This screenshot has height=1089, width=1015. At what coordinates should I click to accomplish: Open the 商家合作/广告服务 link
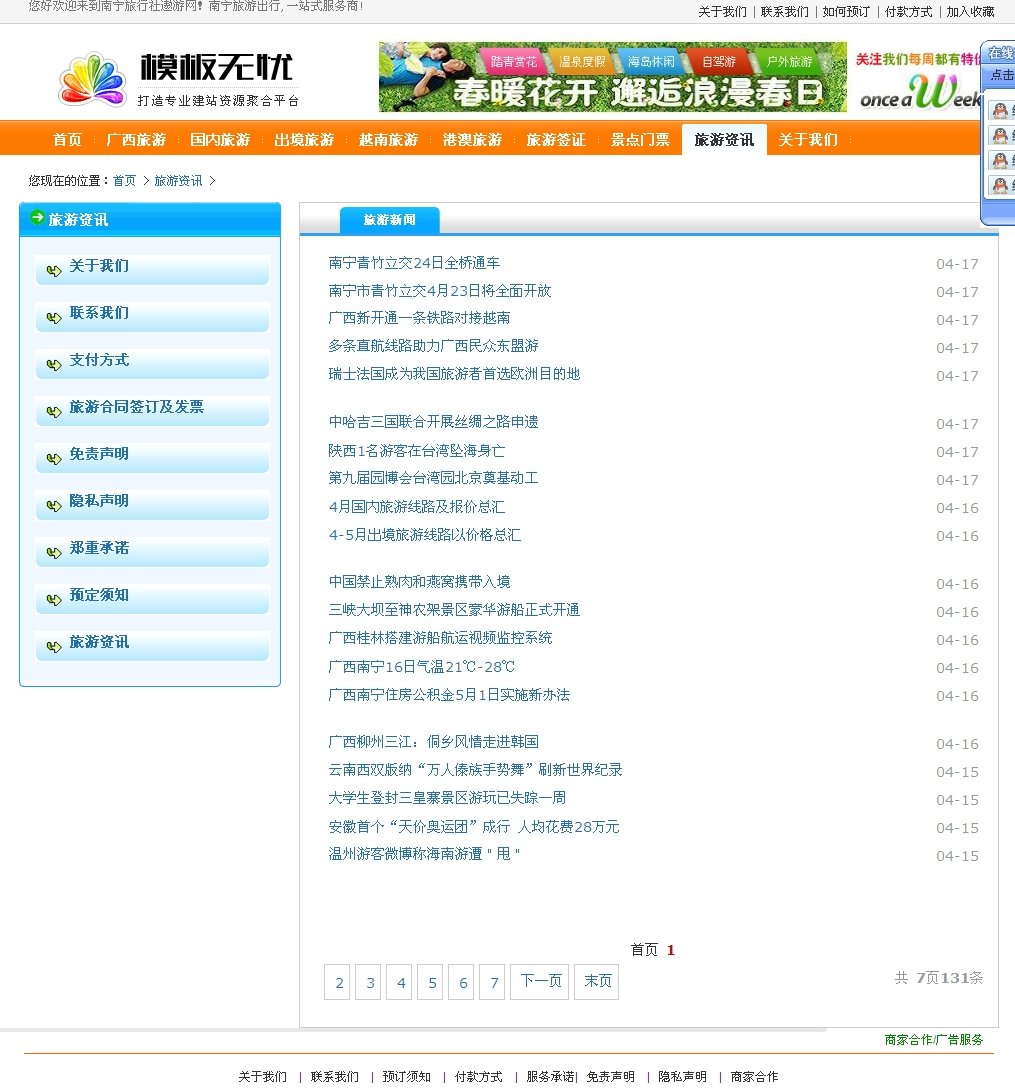(x=933, y=1040)
